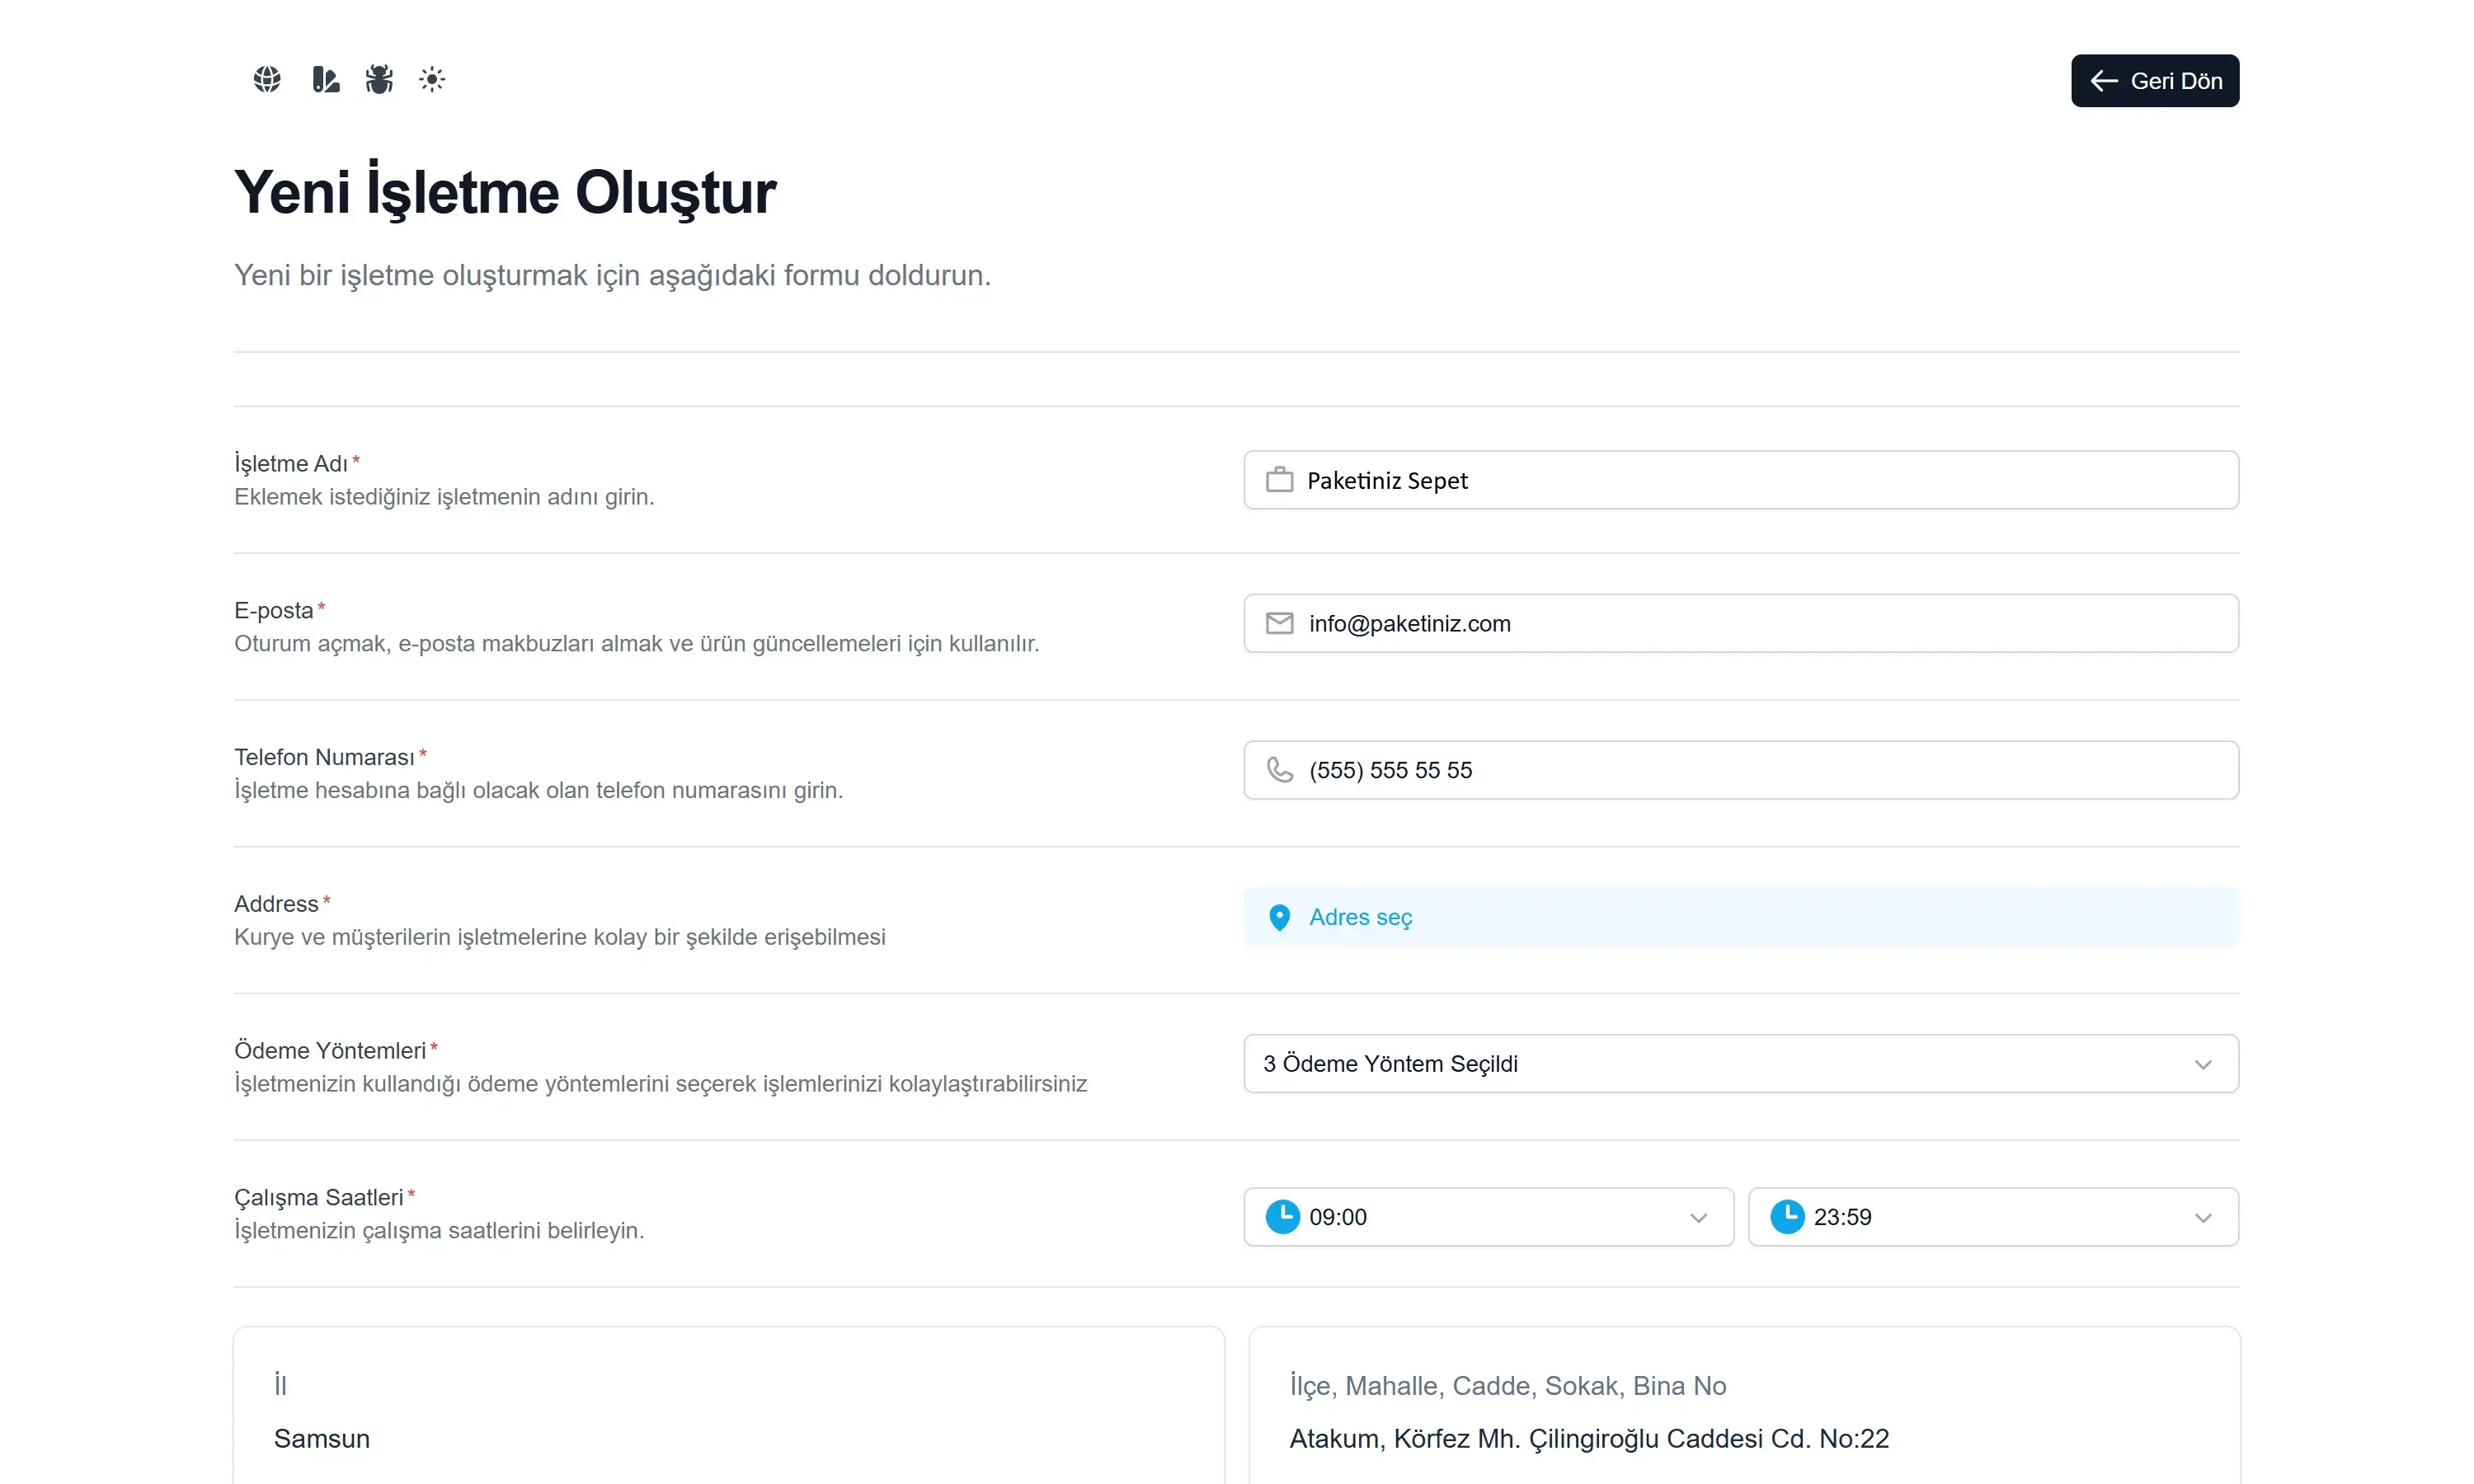Click the briefcase icon in İşletme Adı field

tap(1279, 480)
